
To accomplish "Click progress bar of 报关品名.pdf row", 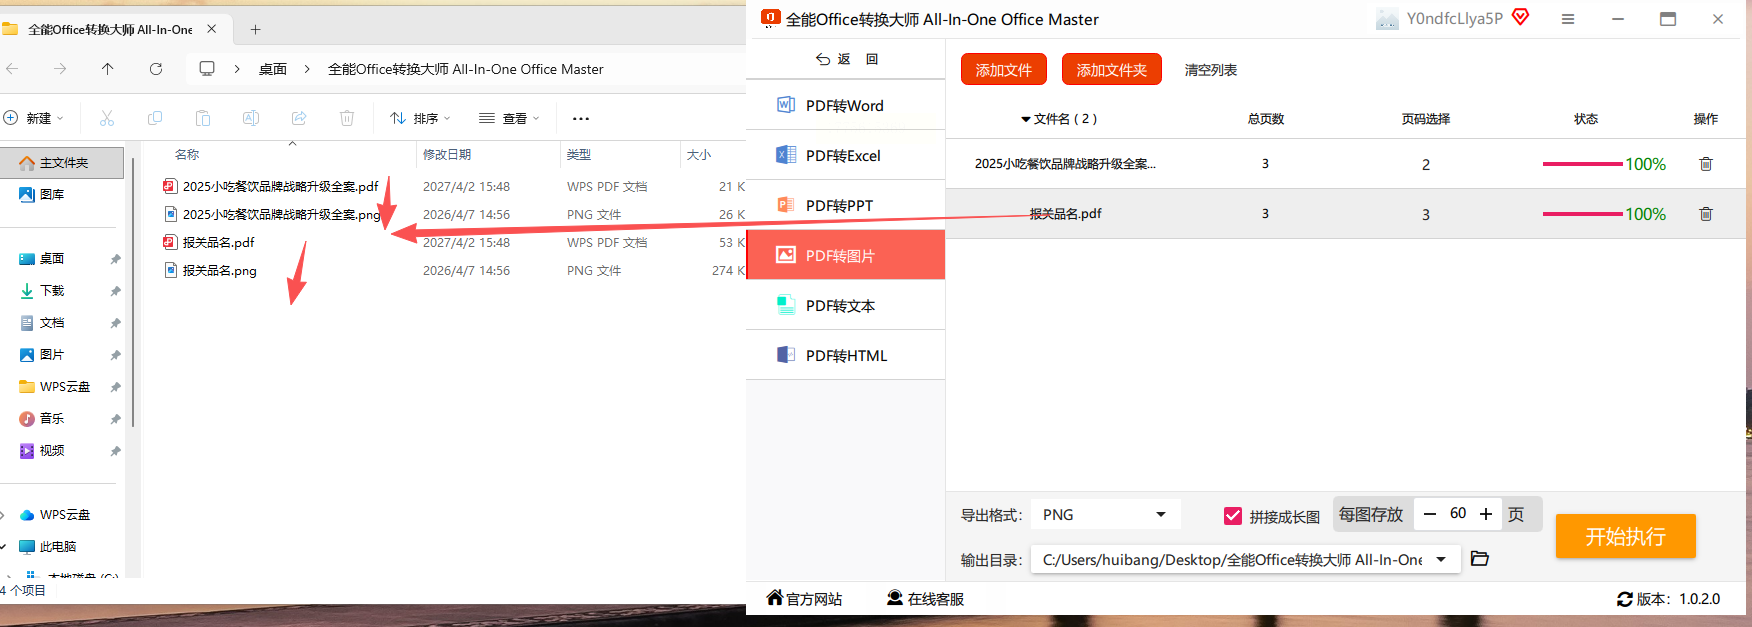I will (x=1582, y=214).
